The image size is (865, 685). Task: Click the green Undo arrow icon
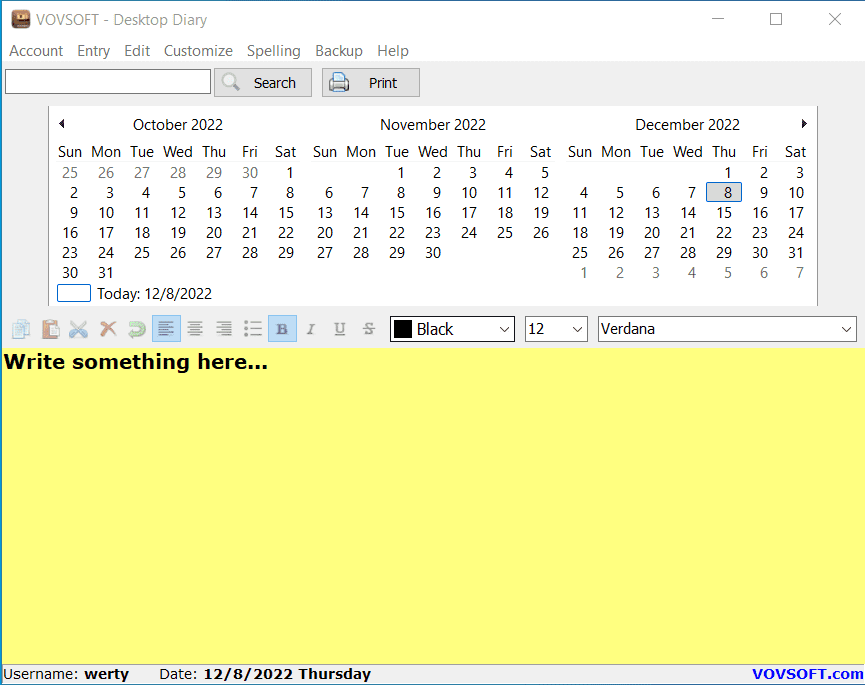coord(137,329)
